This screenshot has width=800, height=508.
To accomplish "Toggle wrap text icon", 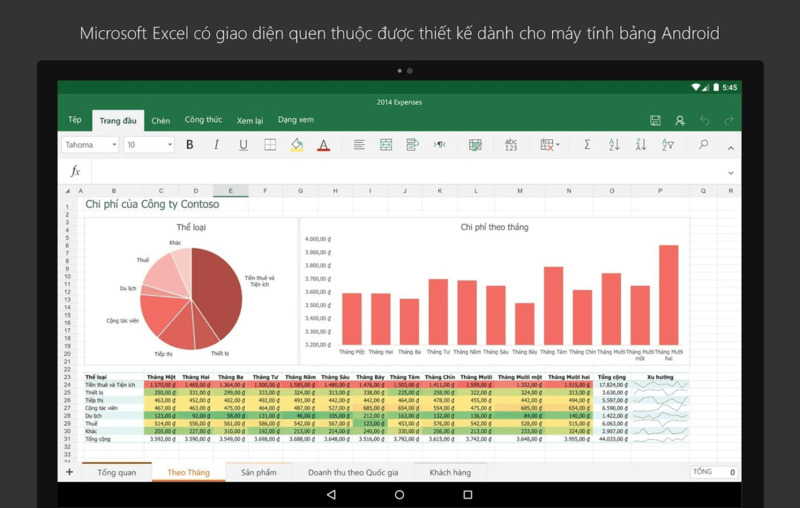I will (x=412, y=145).
